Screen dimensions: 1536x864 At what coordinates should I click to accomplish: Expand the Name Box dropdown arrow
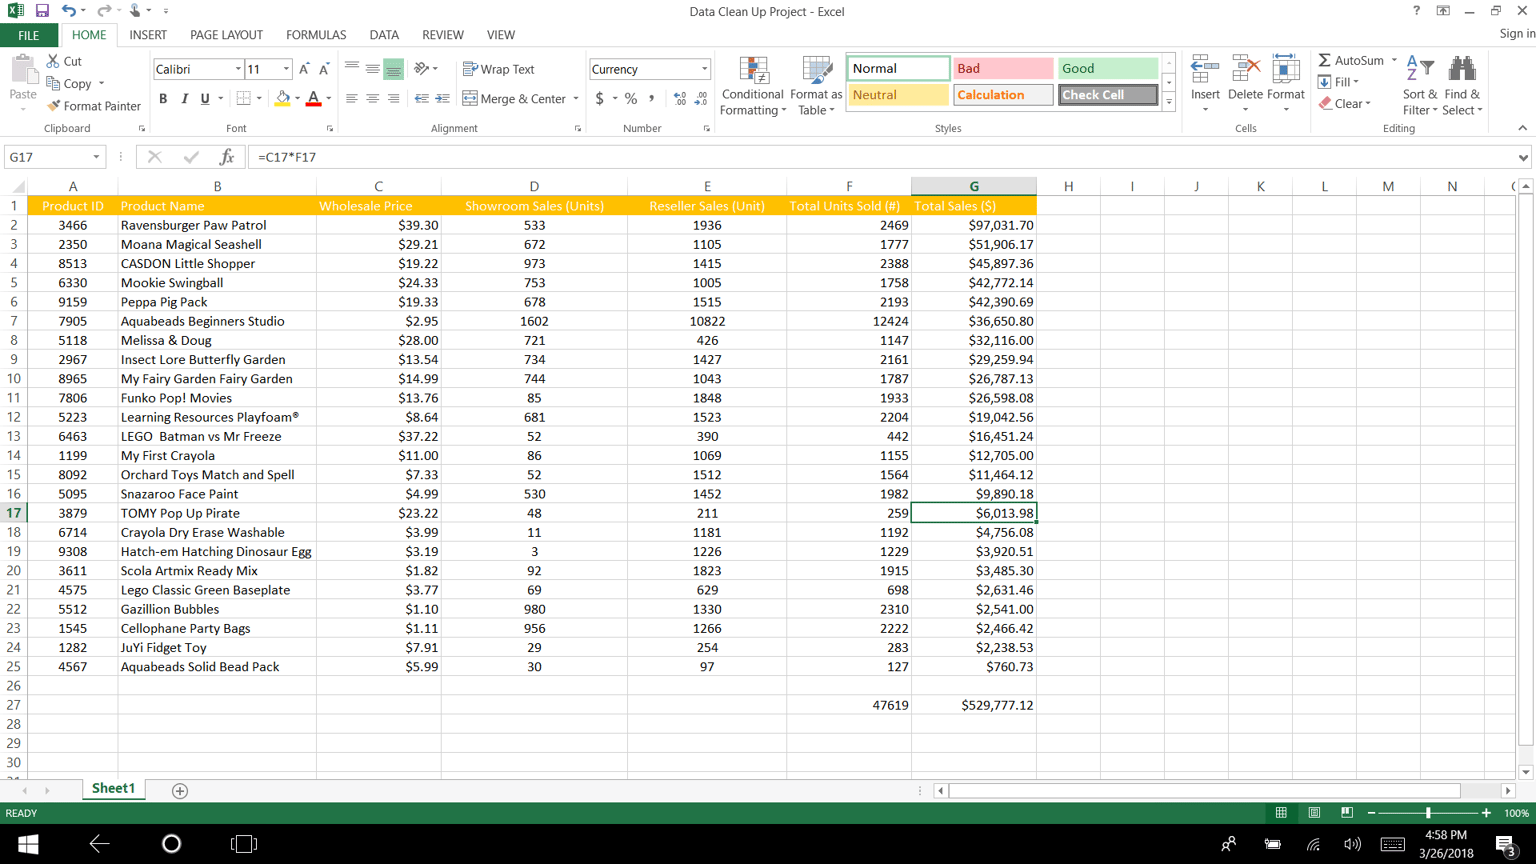[x=96, y=157]
